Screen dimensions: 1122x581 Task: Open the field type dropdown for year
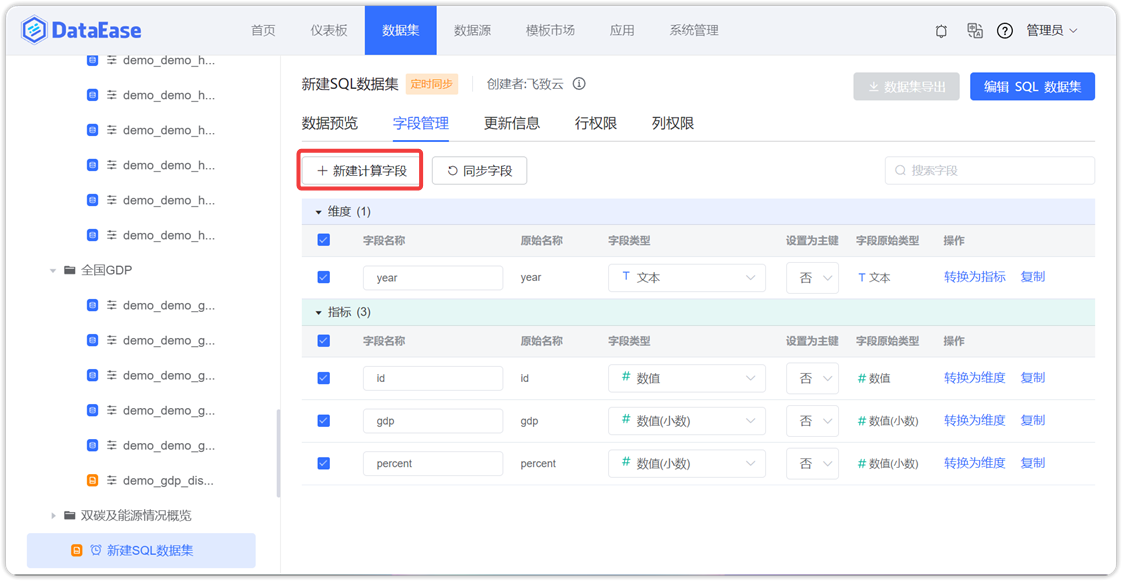(687, 278)
